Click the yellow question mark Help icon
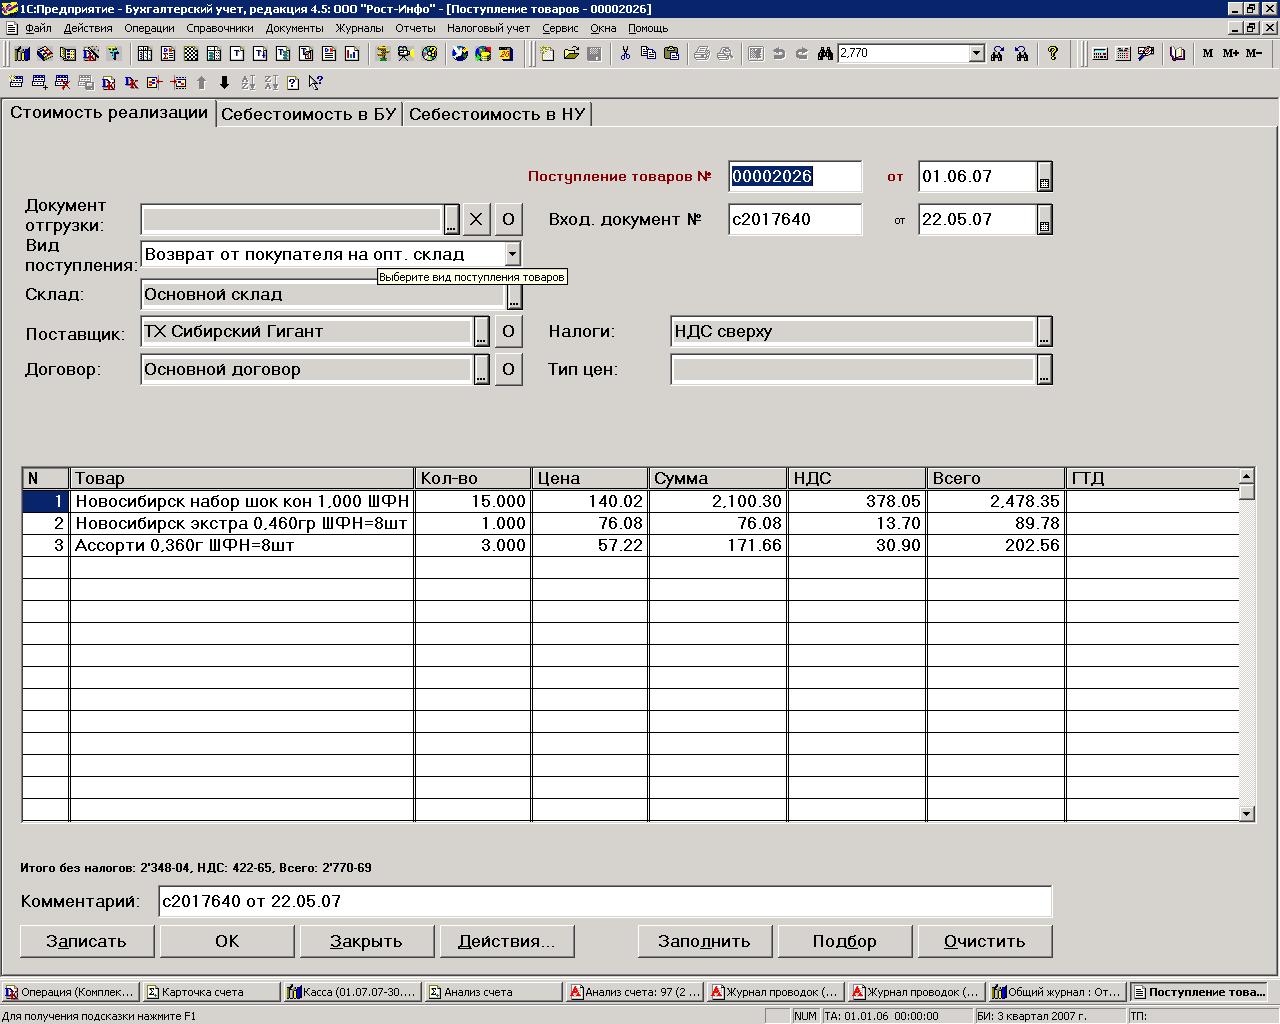This screenshot has height=1024, width=1280. (x=1053, y=53)
